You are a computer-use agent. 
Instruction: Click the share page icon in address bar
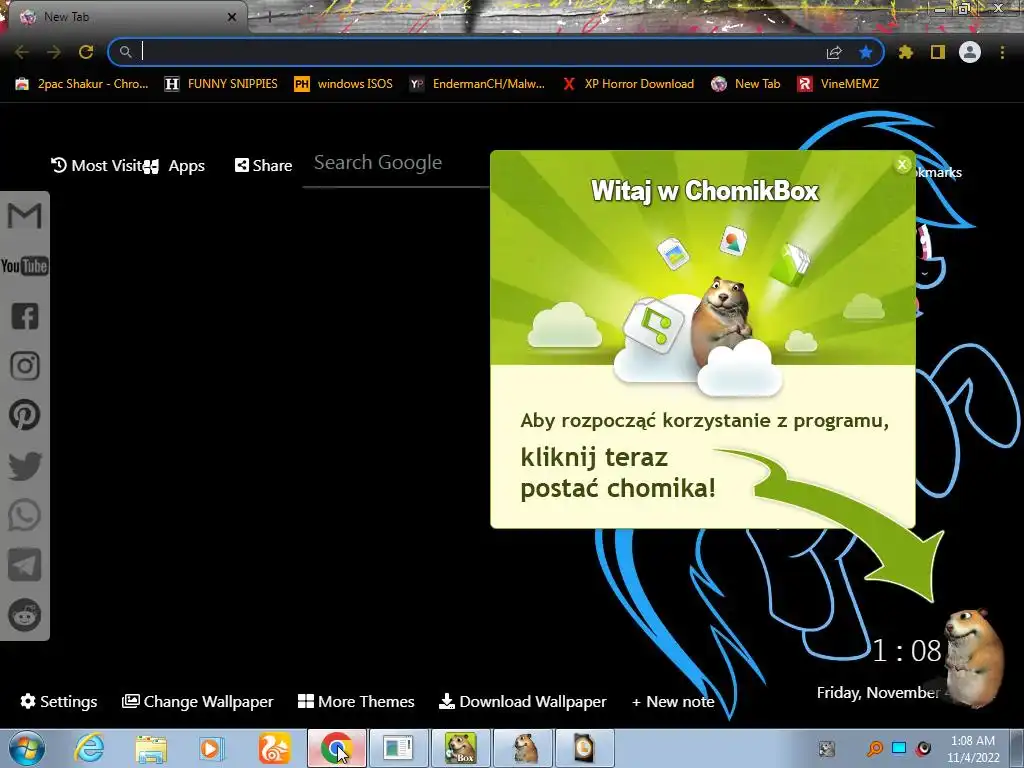pos(834,52)
